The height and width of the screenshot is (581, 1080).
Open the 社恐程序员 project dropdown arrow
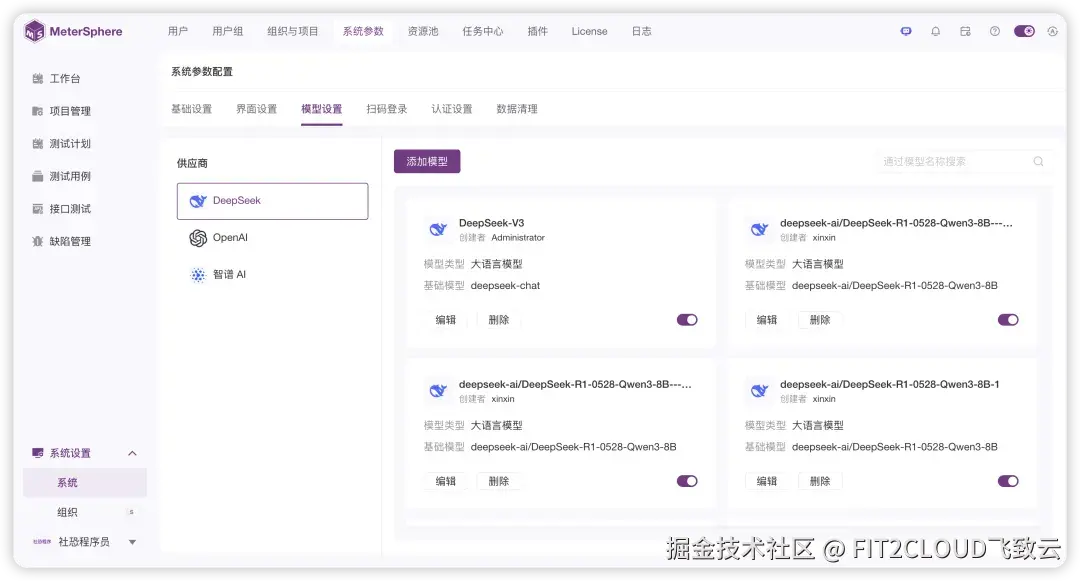click(132, 542)
